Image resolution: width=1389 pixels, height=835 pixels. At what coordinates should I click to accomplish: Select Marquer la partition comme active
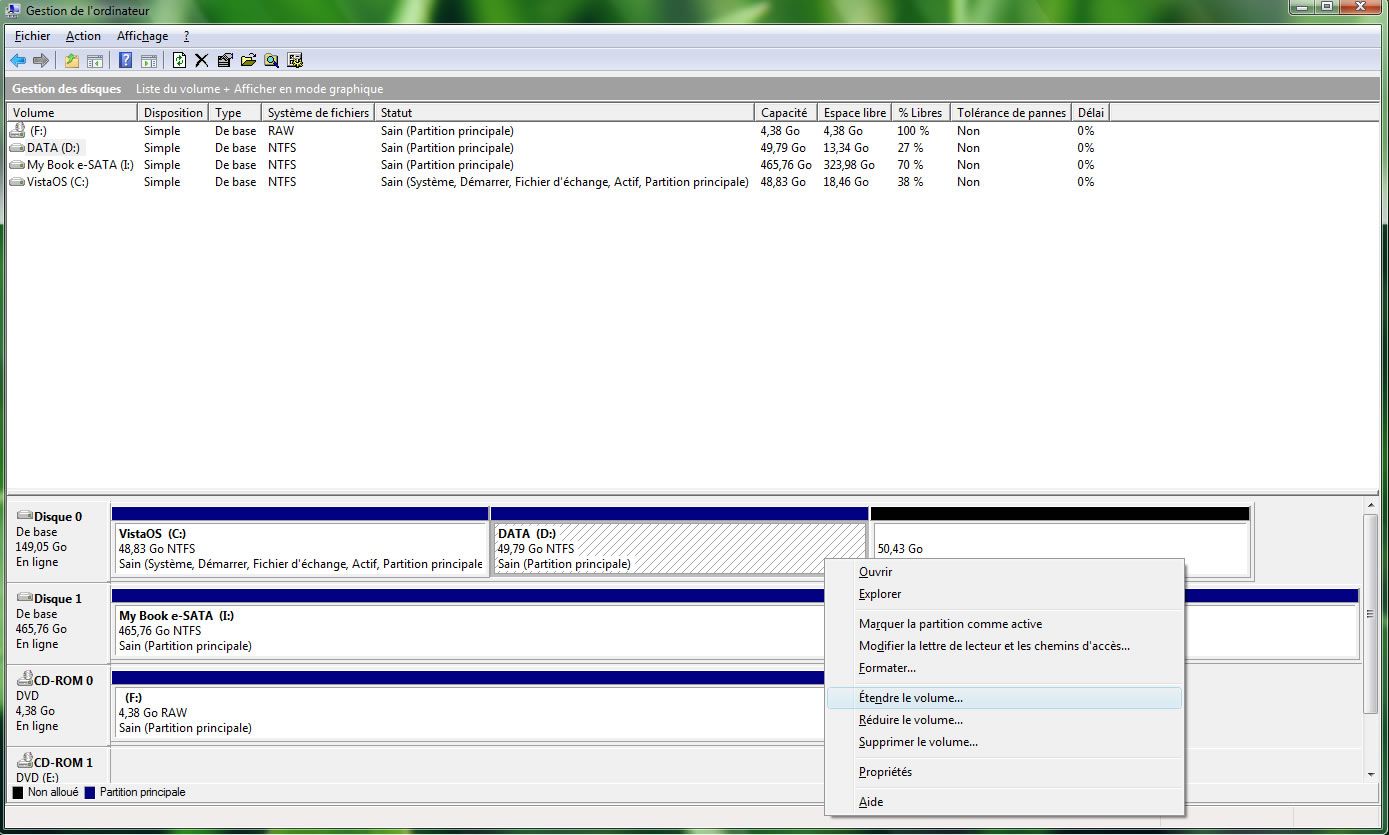click(x=1004, y=624)
